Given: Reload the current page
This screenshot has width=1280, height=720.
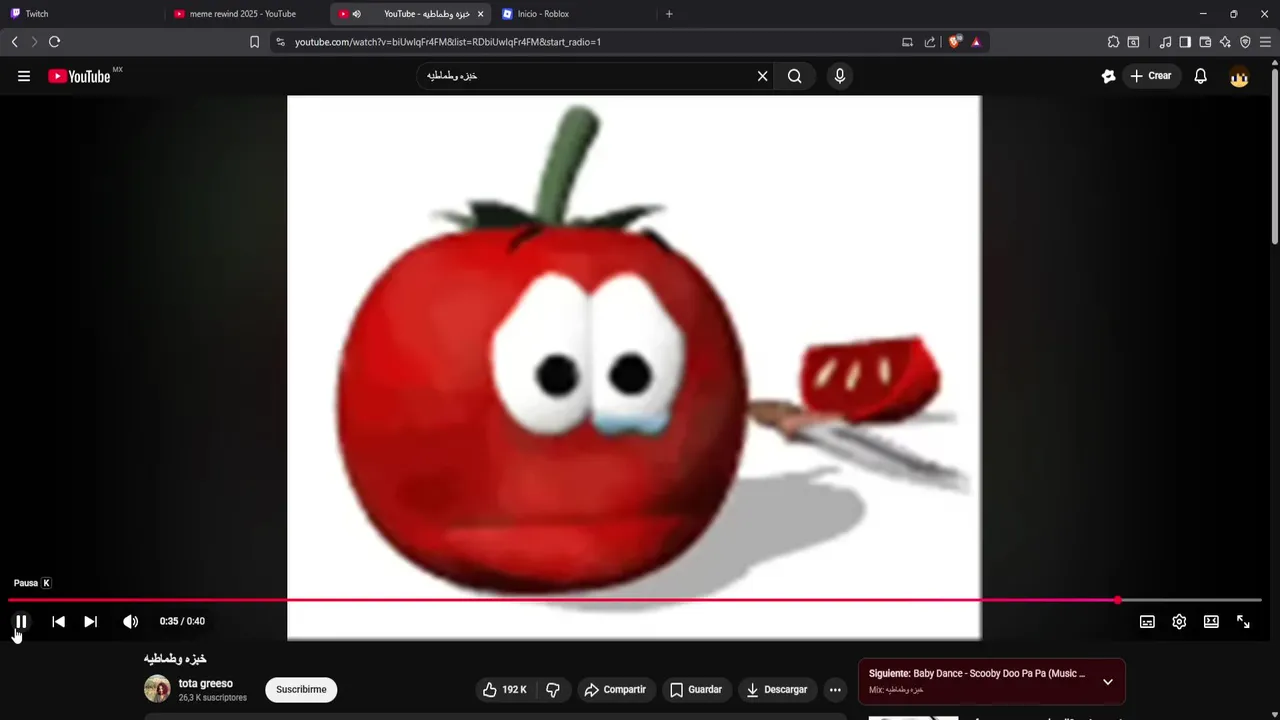Looking at the screenshot, I should pos(54,42).
